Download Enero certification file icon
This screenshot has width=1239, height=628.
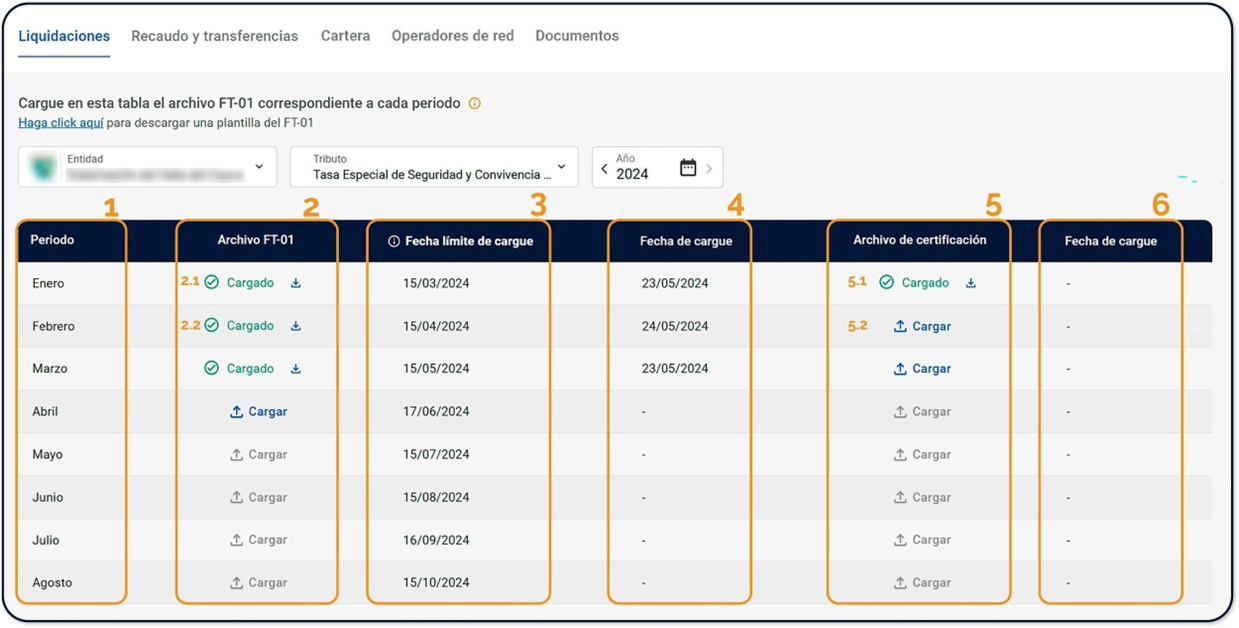[x=971, y=283]
